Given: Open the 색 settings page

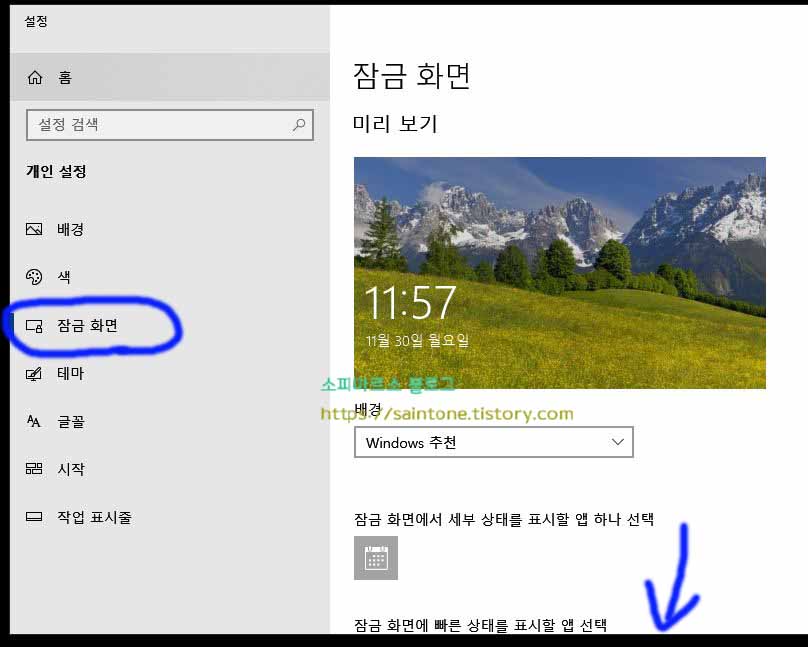Looking at the screenshot, I should (64, 277).
